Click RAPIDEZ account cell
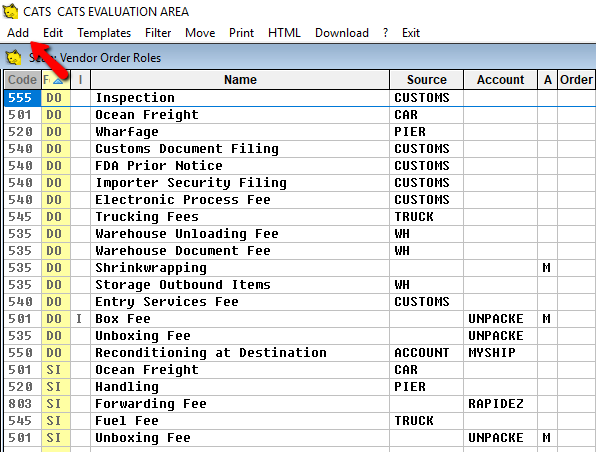Screen dimensions: 596x452 [x=501, y=404]
